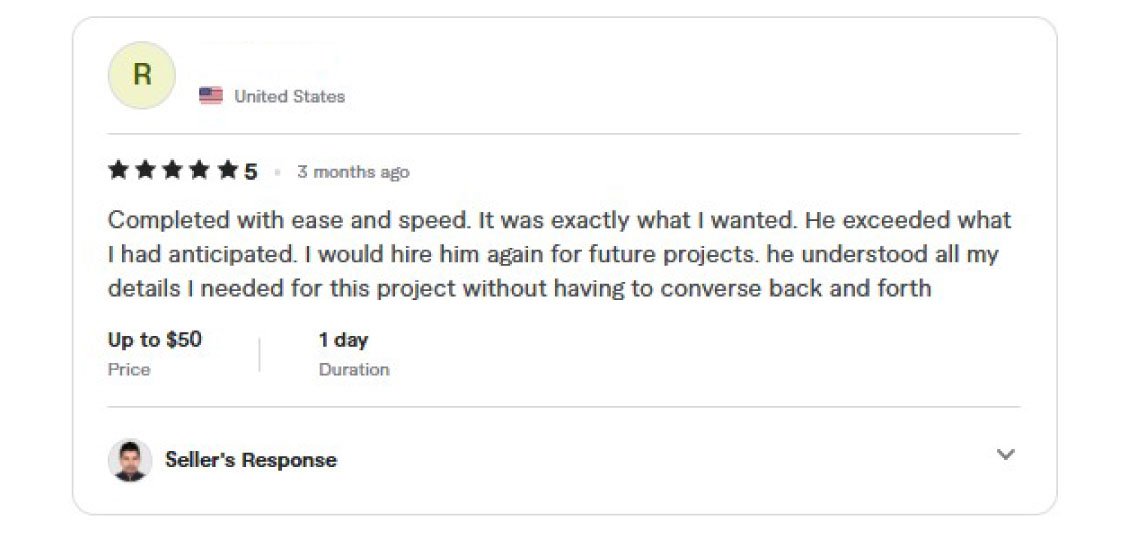Click the seller's profile photo
The height and width of the screenshot is (535, 1127).
tap(130, 460)
